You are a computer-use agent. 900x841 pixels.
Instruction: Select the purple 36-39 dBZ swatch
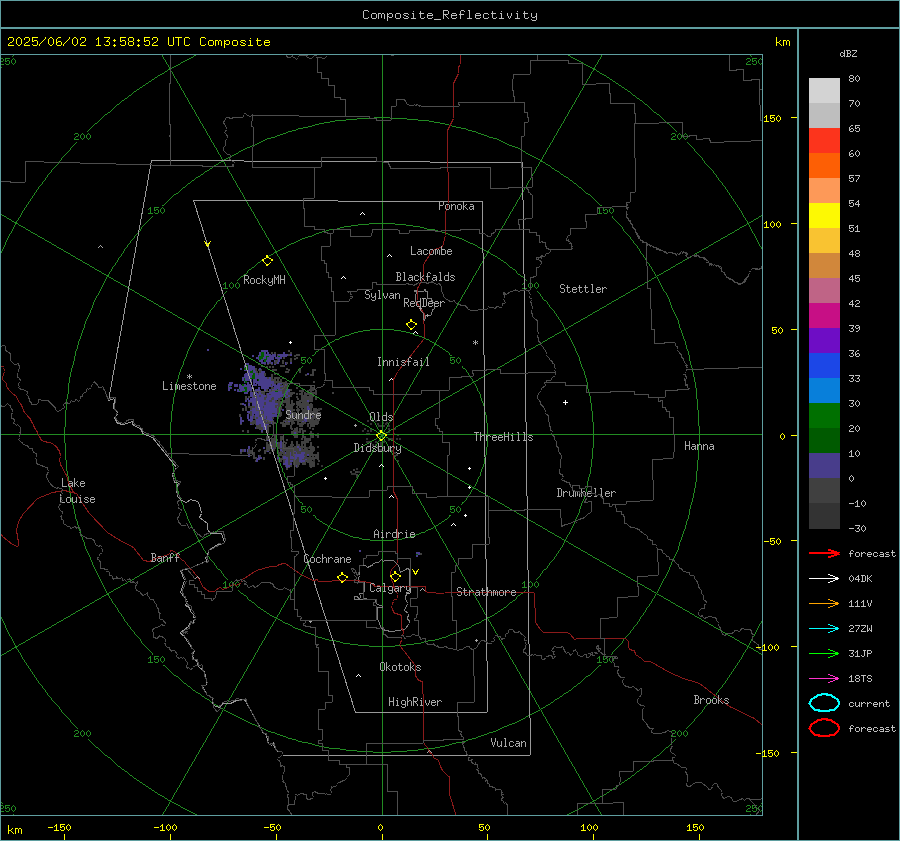point(824,341)
